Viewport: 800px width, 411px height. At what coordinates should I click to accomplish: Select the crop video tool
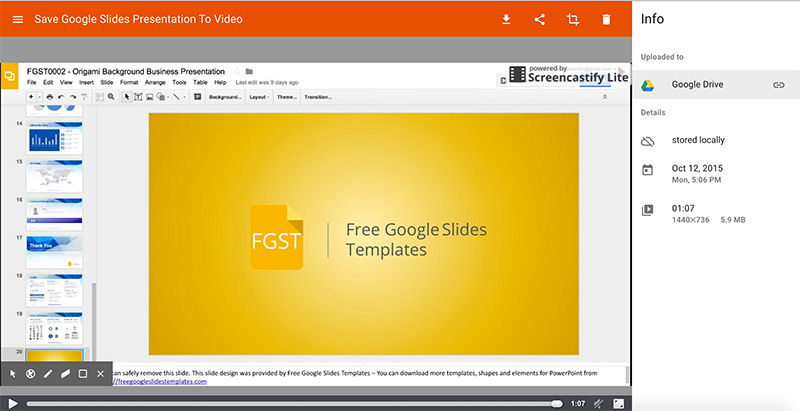[573, 19]
